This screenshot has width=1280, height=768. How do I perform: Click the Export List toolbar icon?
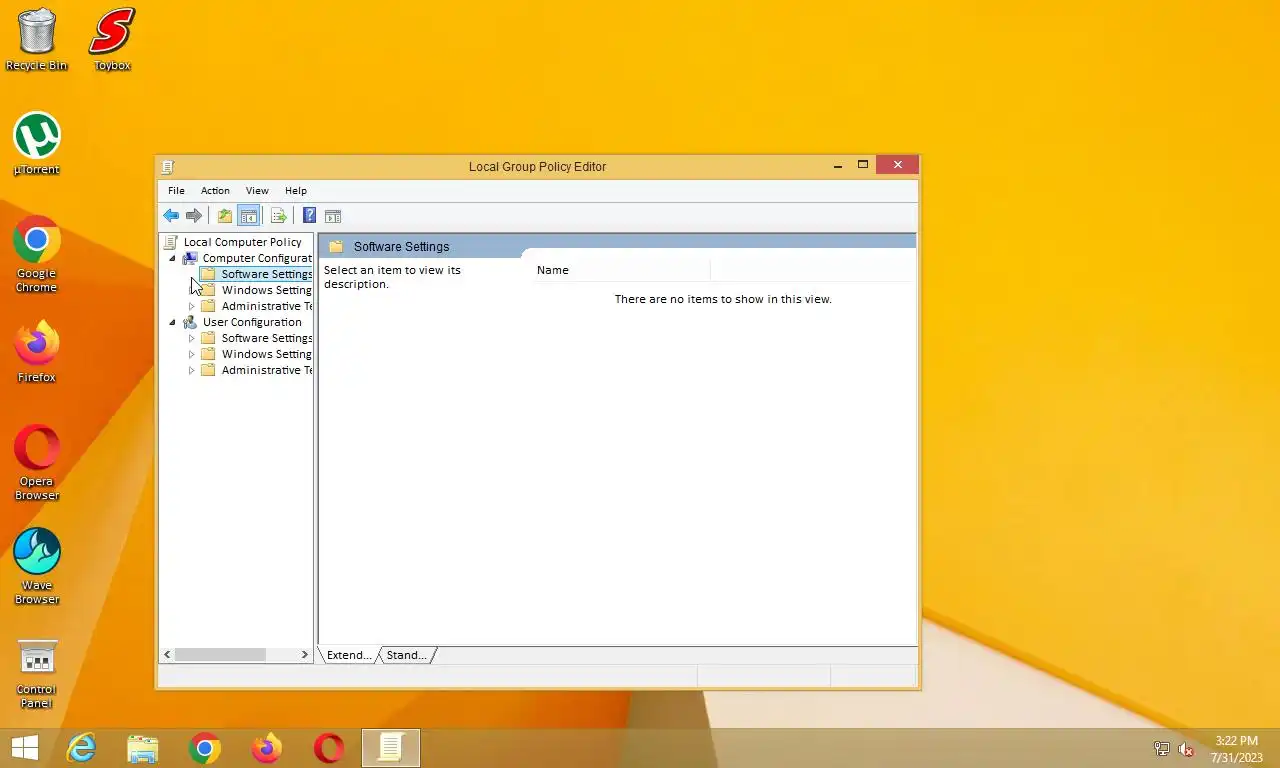pos(279,216)
